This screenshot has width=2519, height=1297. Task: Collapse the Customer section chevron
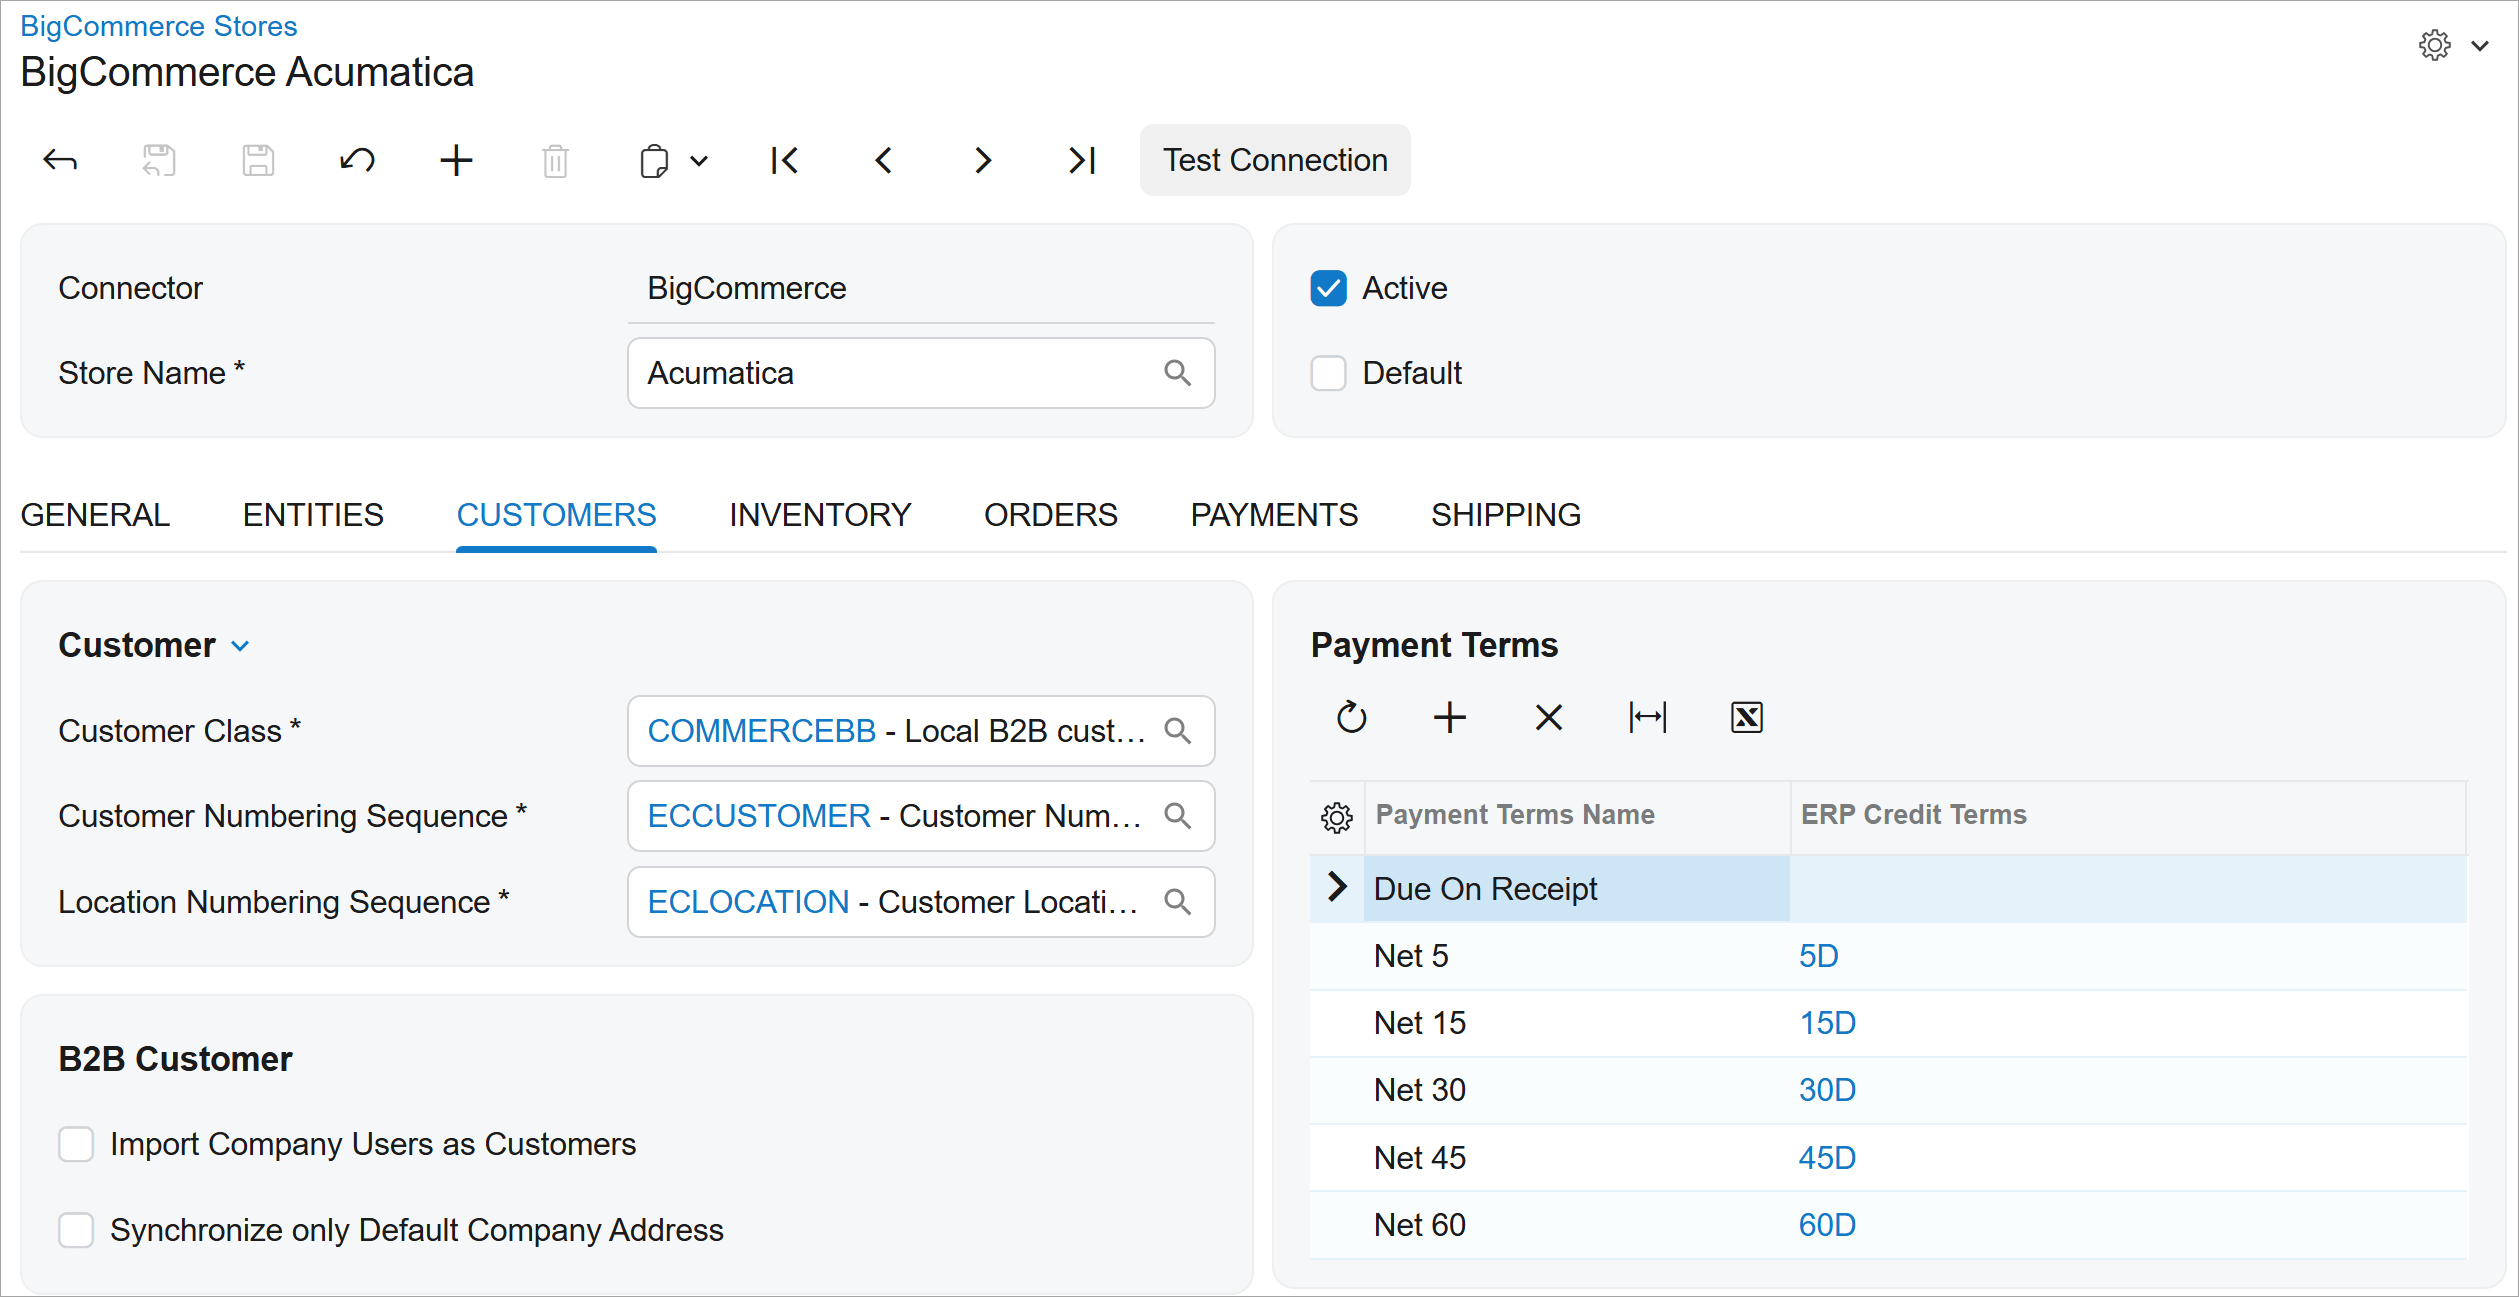(240, 646)
